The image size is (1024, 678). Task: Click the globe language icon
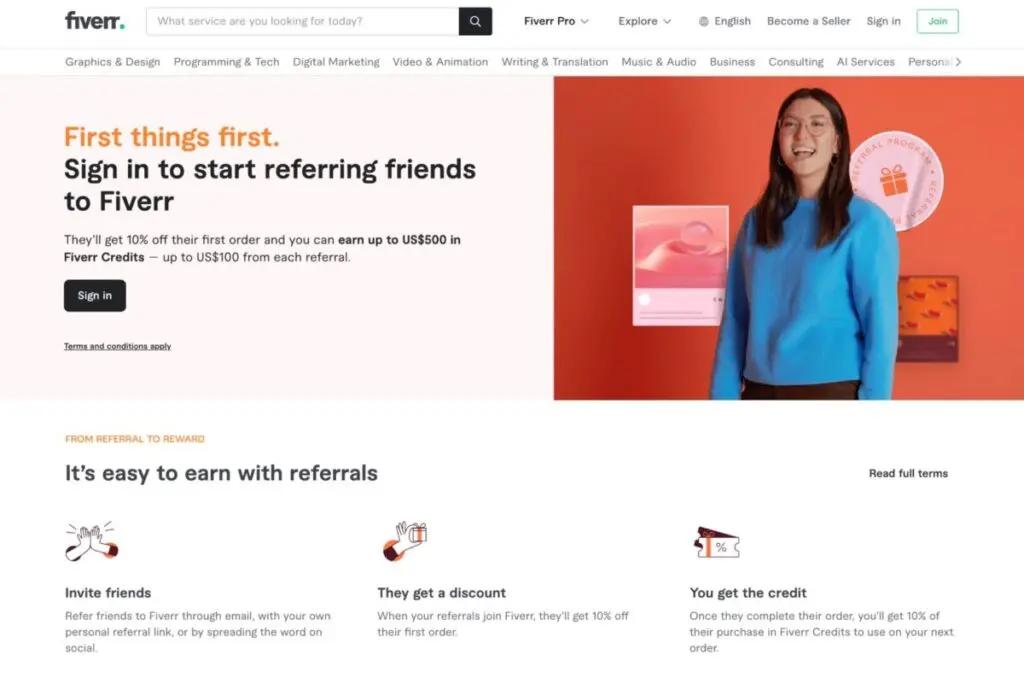click(x=703, y=22)
